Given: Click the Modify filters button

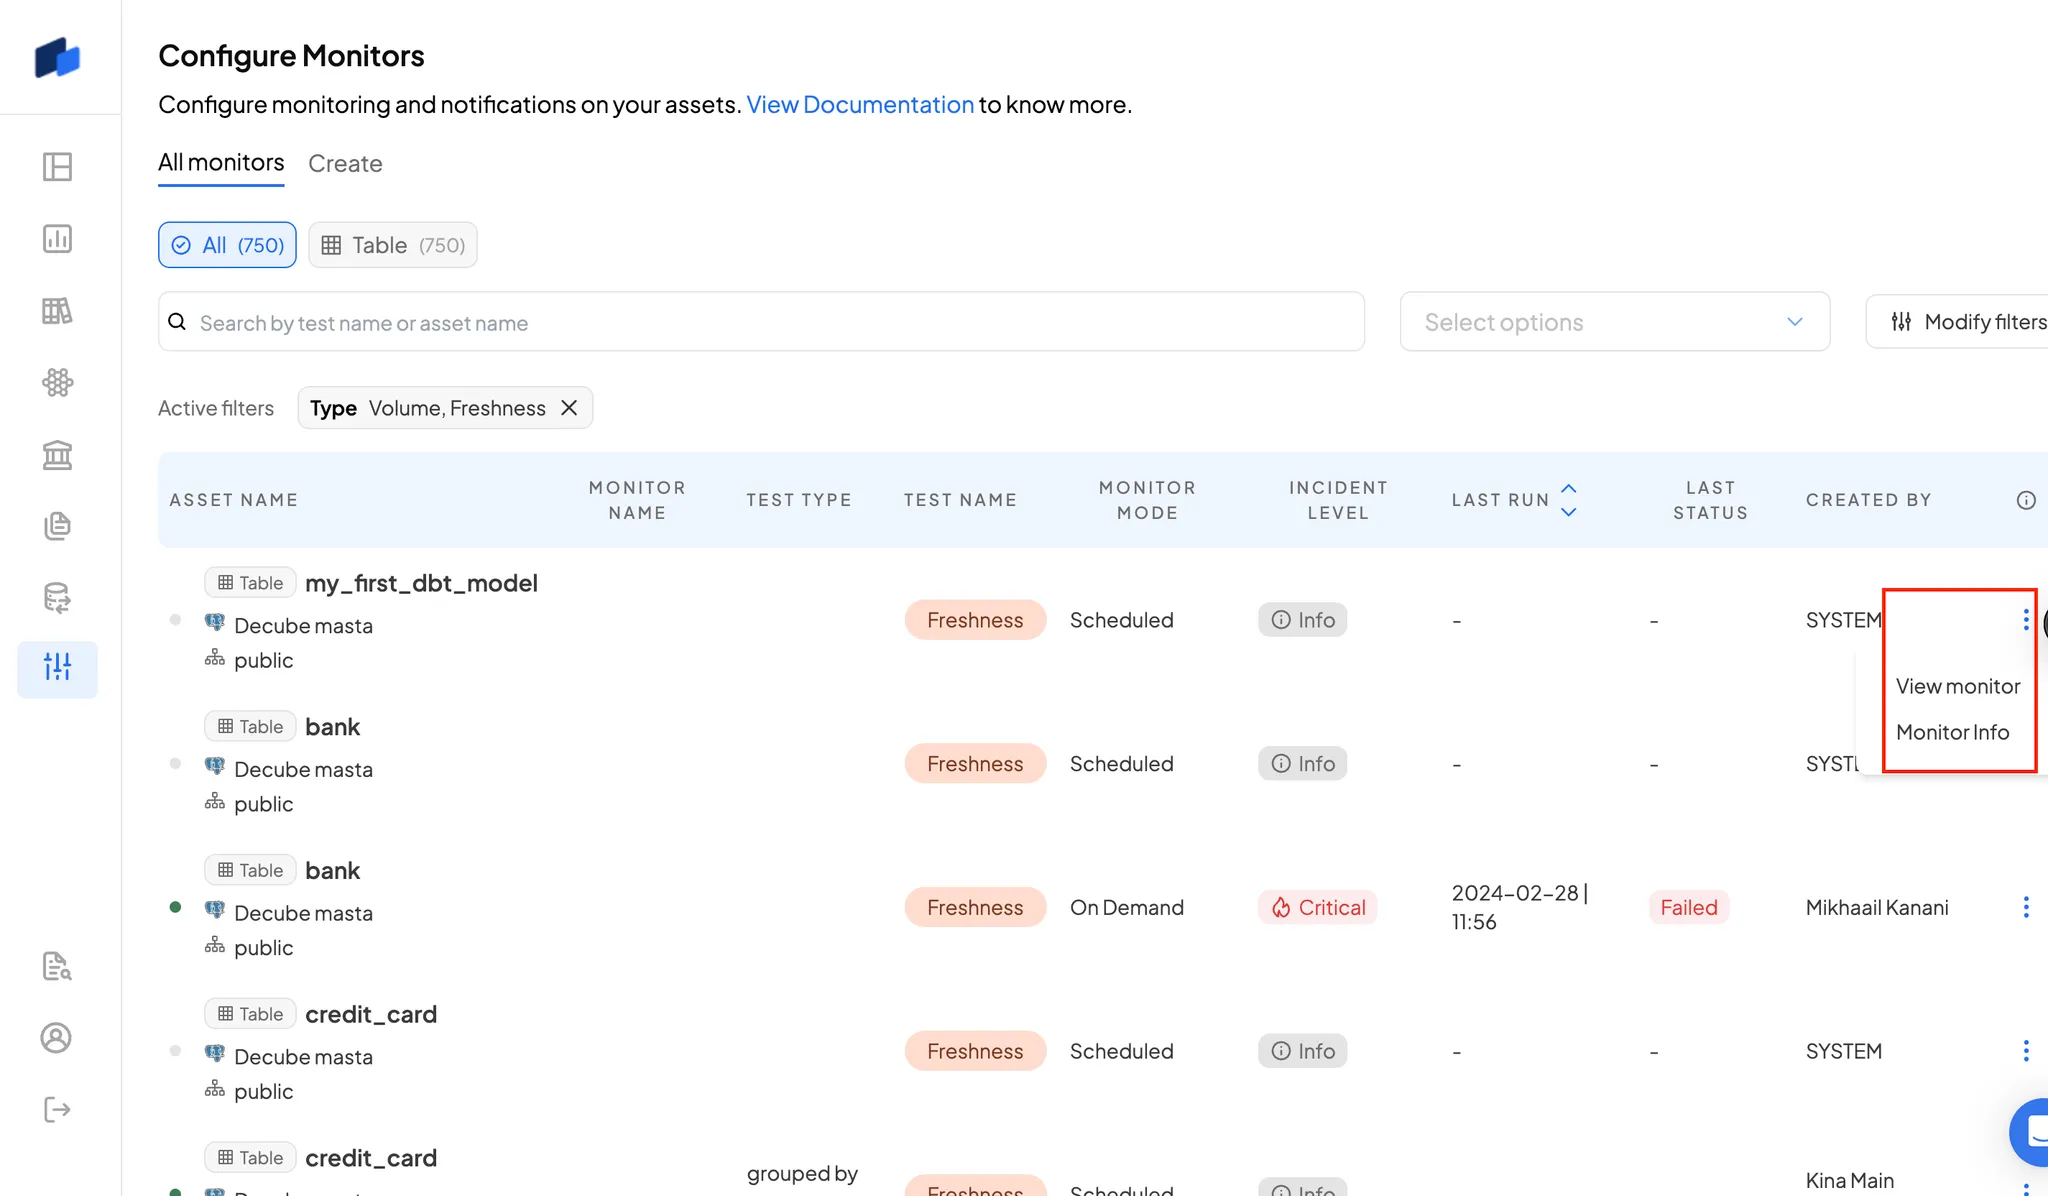Looking at the screenshot, I should [1967, 322].
